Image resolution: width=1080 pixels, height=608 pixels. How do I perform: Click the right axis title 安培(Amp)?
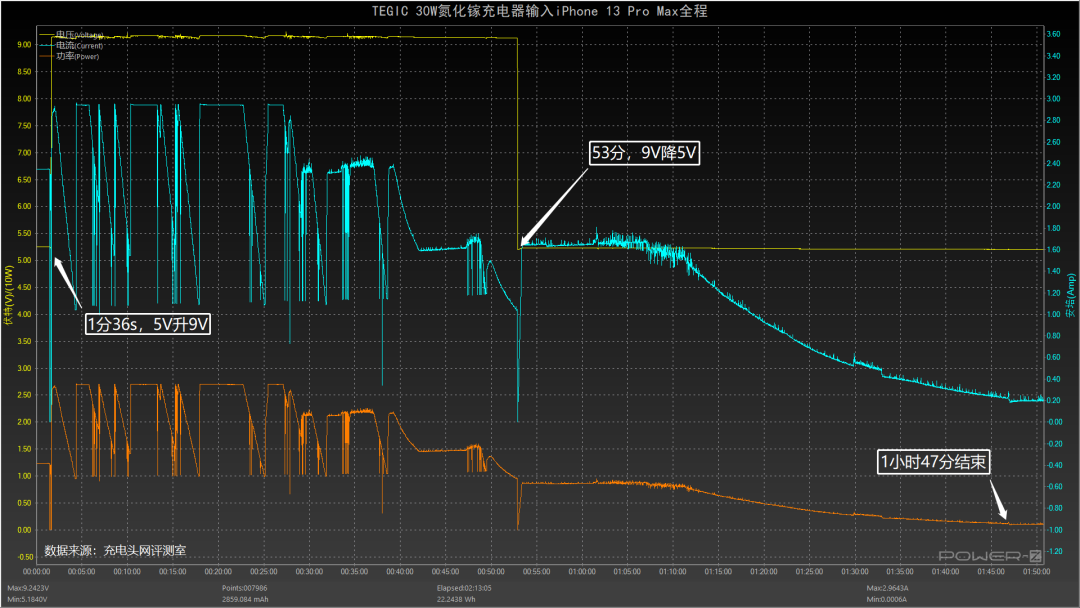pos(1070,295)
